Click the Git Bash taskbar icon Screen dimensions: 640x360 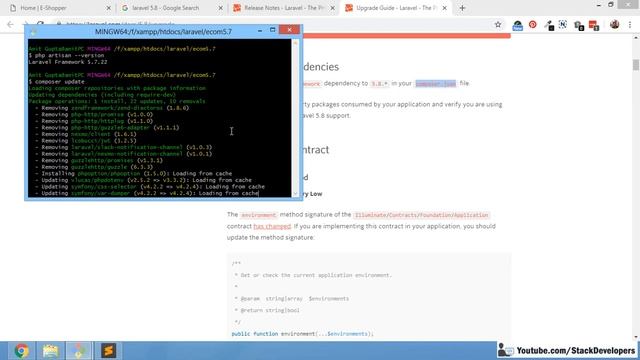79,351
